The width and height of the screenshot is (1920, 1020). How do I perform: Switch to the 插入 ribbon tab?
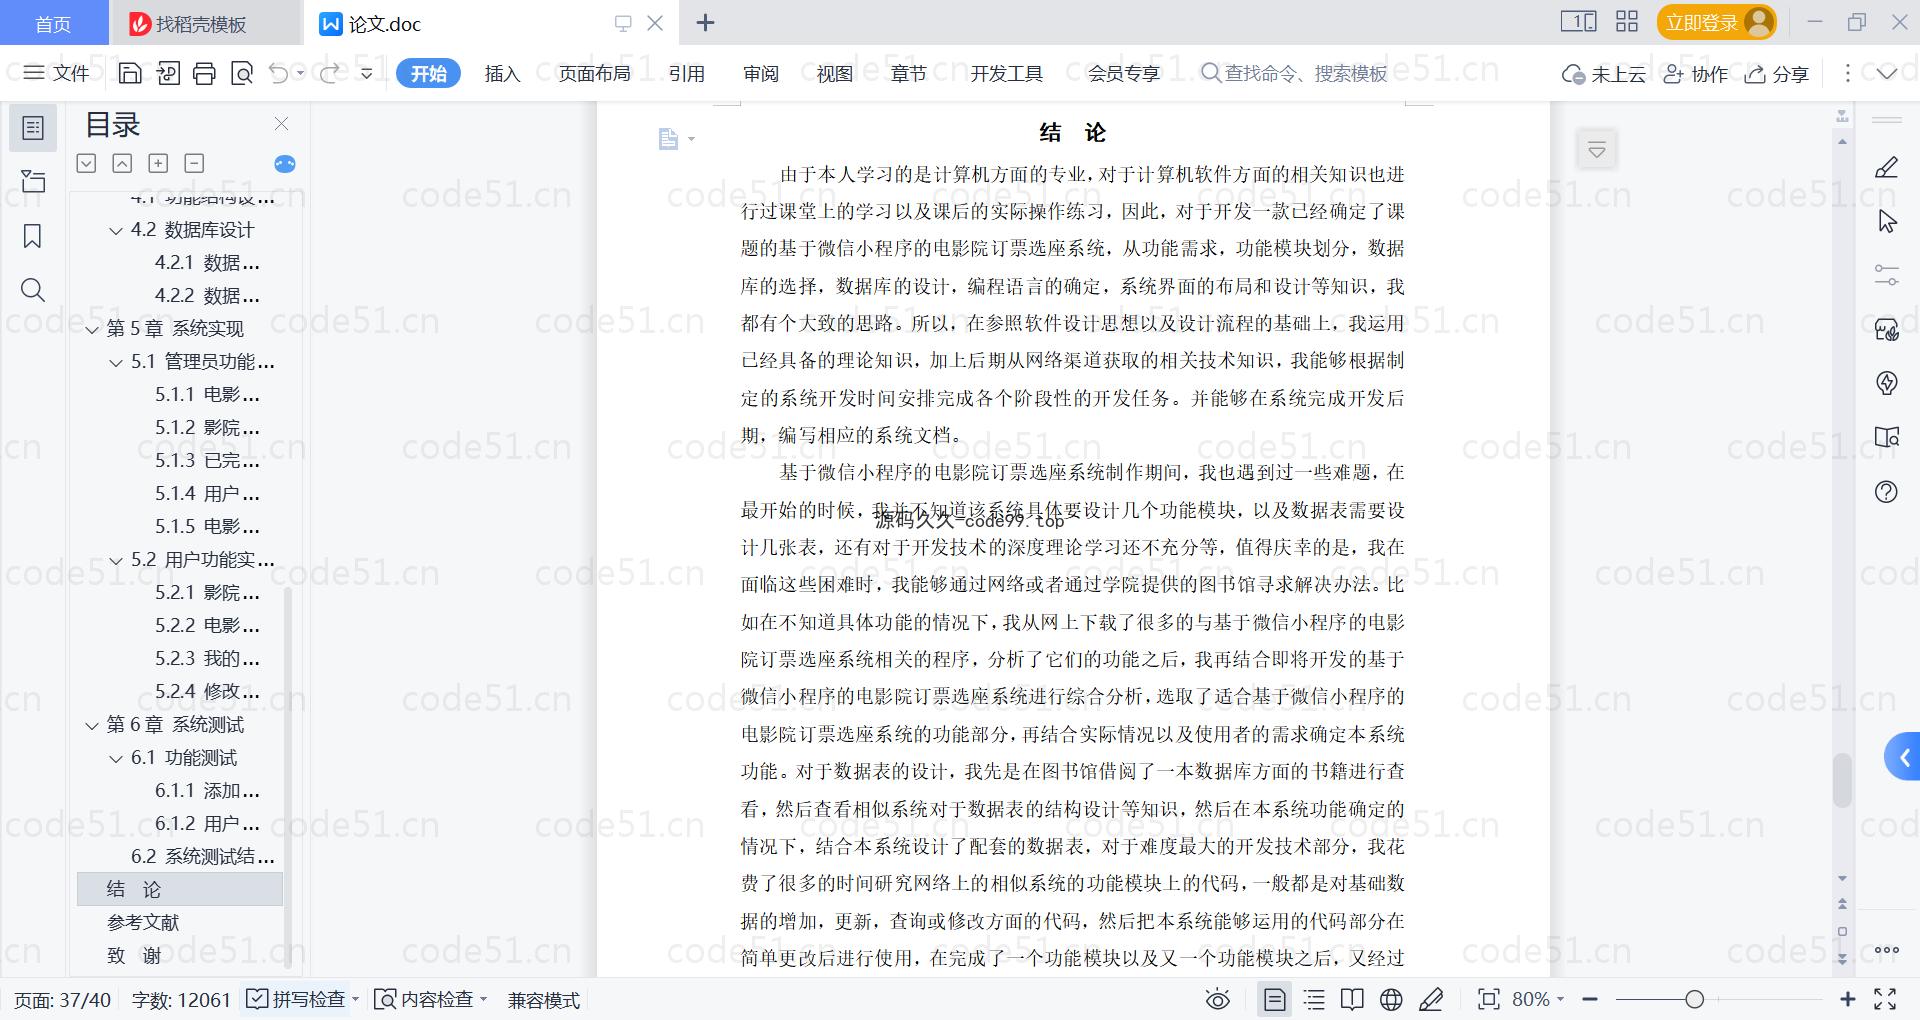tap(502, 73)
